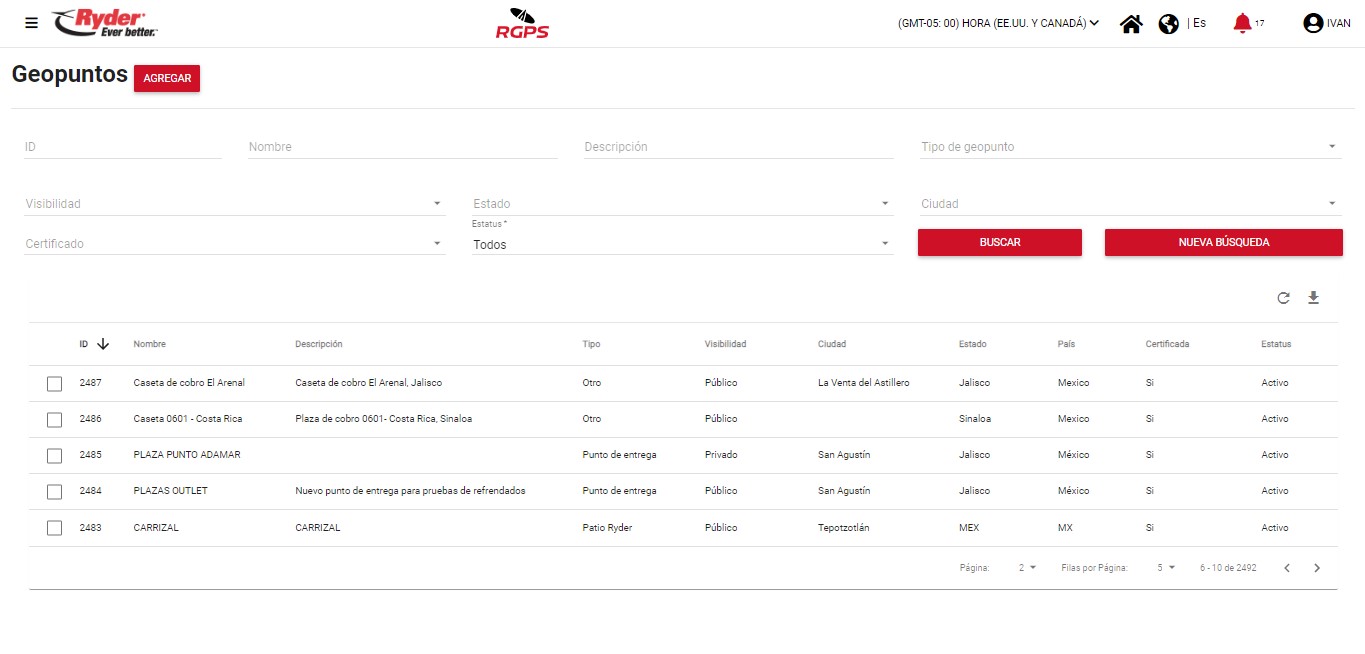1365x654 pixels.
Task: Tick the PLAZA PUNTO ADAMAR row checkbox
Action: click(55, 456)
